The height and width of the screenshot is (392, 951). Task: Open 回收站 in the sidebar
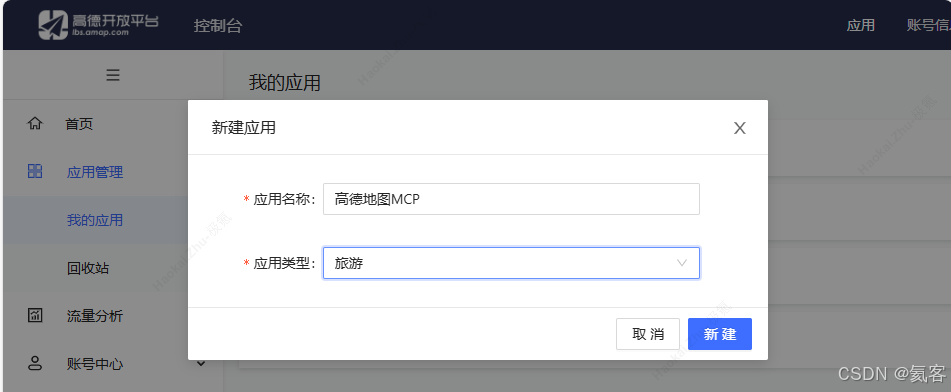pyautogui.click(x=87, y=268)
